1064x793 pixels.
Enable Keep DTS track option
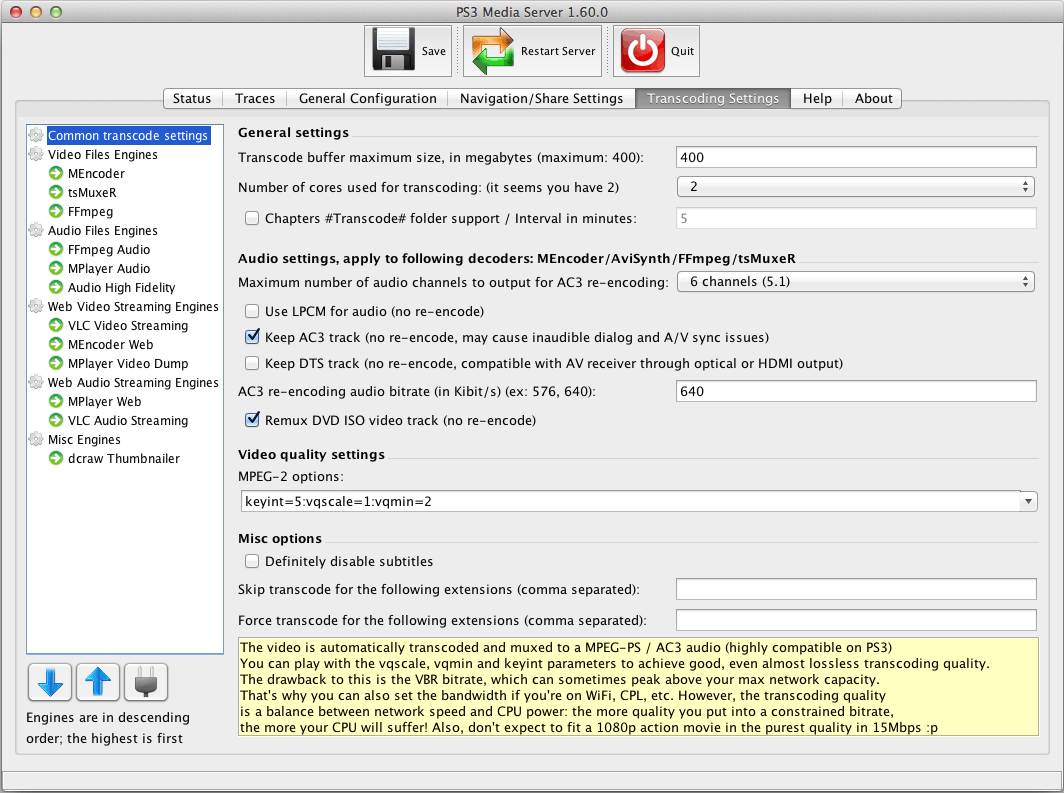tap(252, 363)
